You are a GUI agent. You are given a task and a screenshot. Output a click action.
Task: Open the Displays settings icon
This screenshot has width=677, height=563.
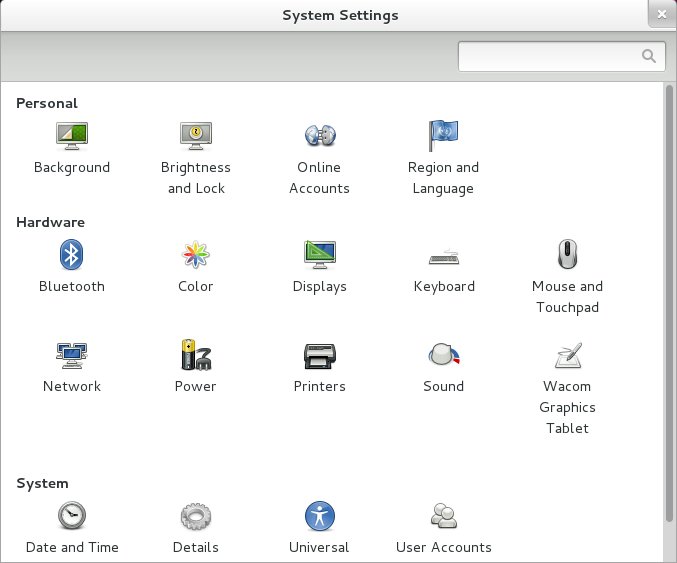point(320,254)
